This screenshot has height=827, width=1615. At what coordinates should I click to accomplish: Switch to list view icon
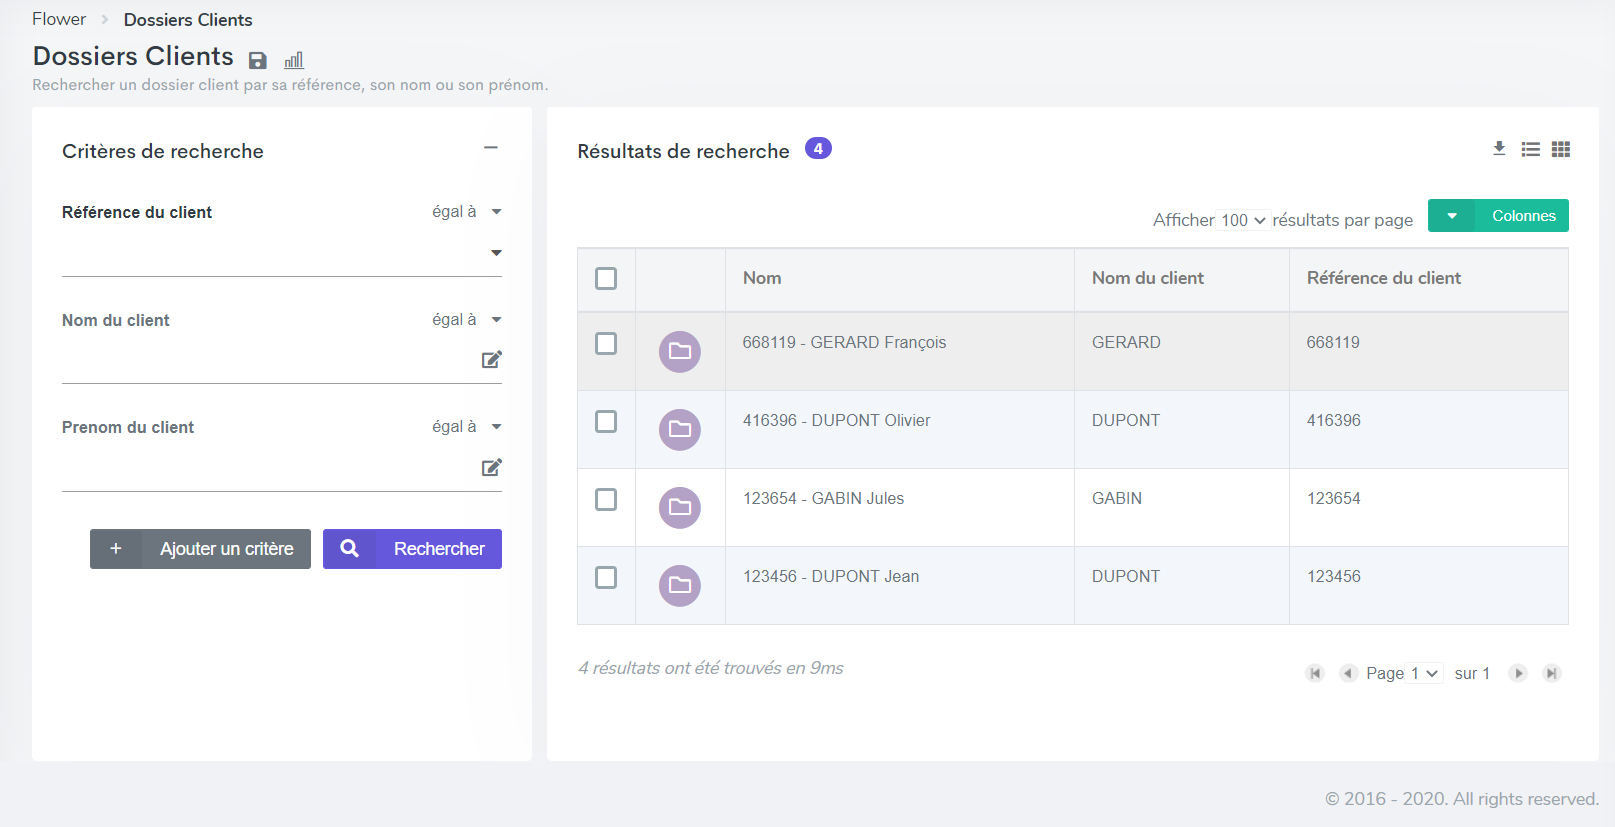click(x=1530, y=149)
